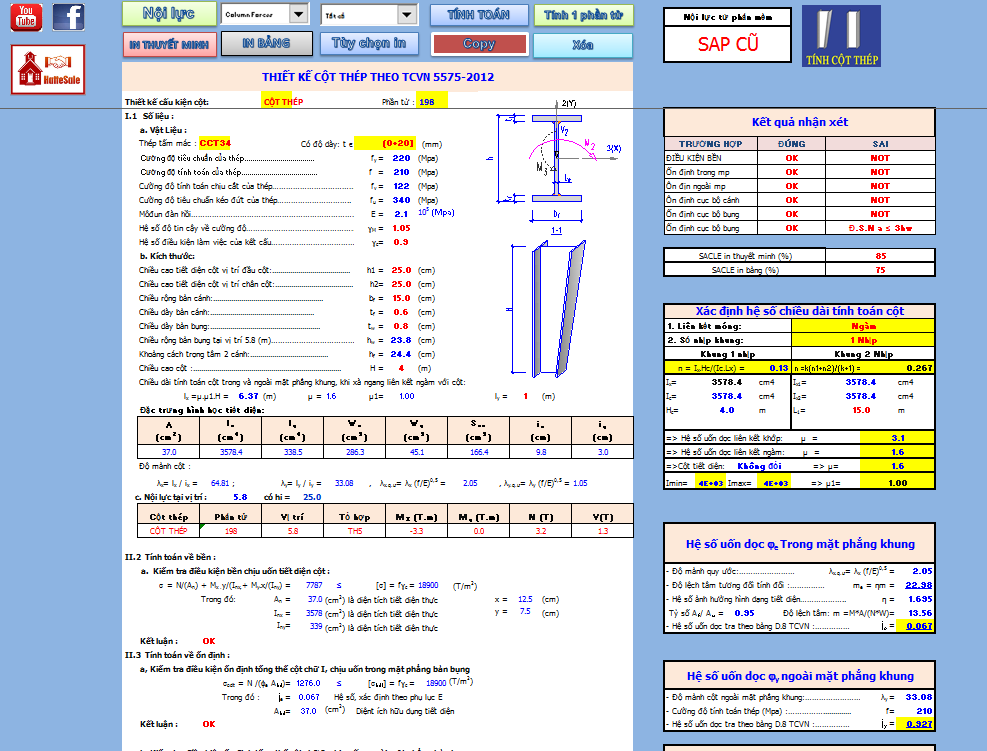This screenshot has width=987, height=751.
Task: Select the SCALE in bảng value 75
Action: click(x=880, y=270)
